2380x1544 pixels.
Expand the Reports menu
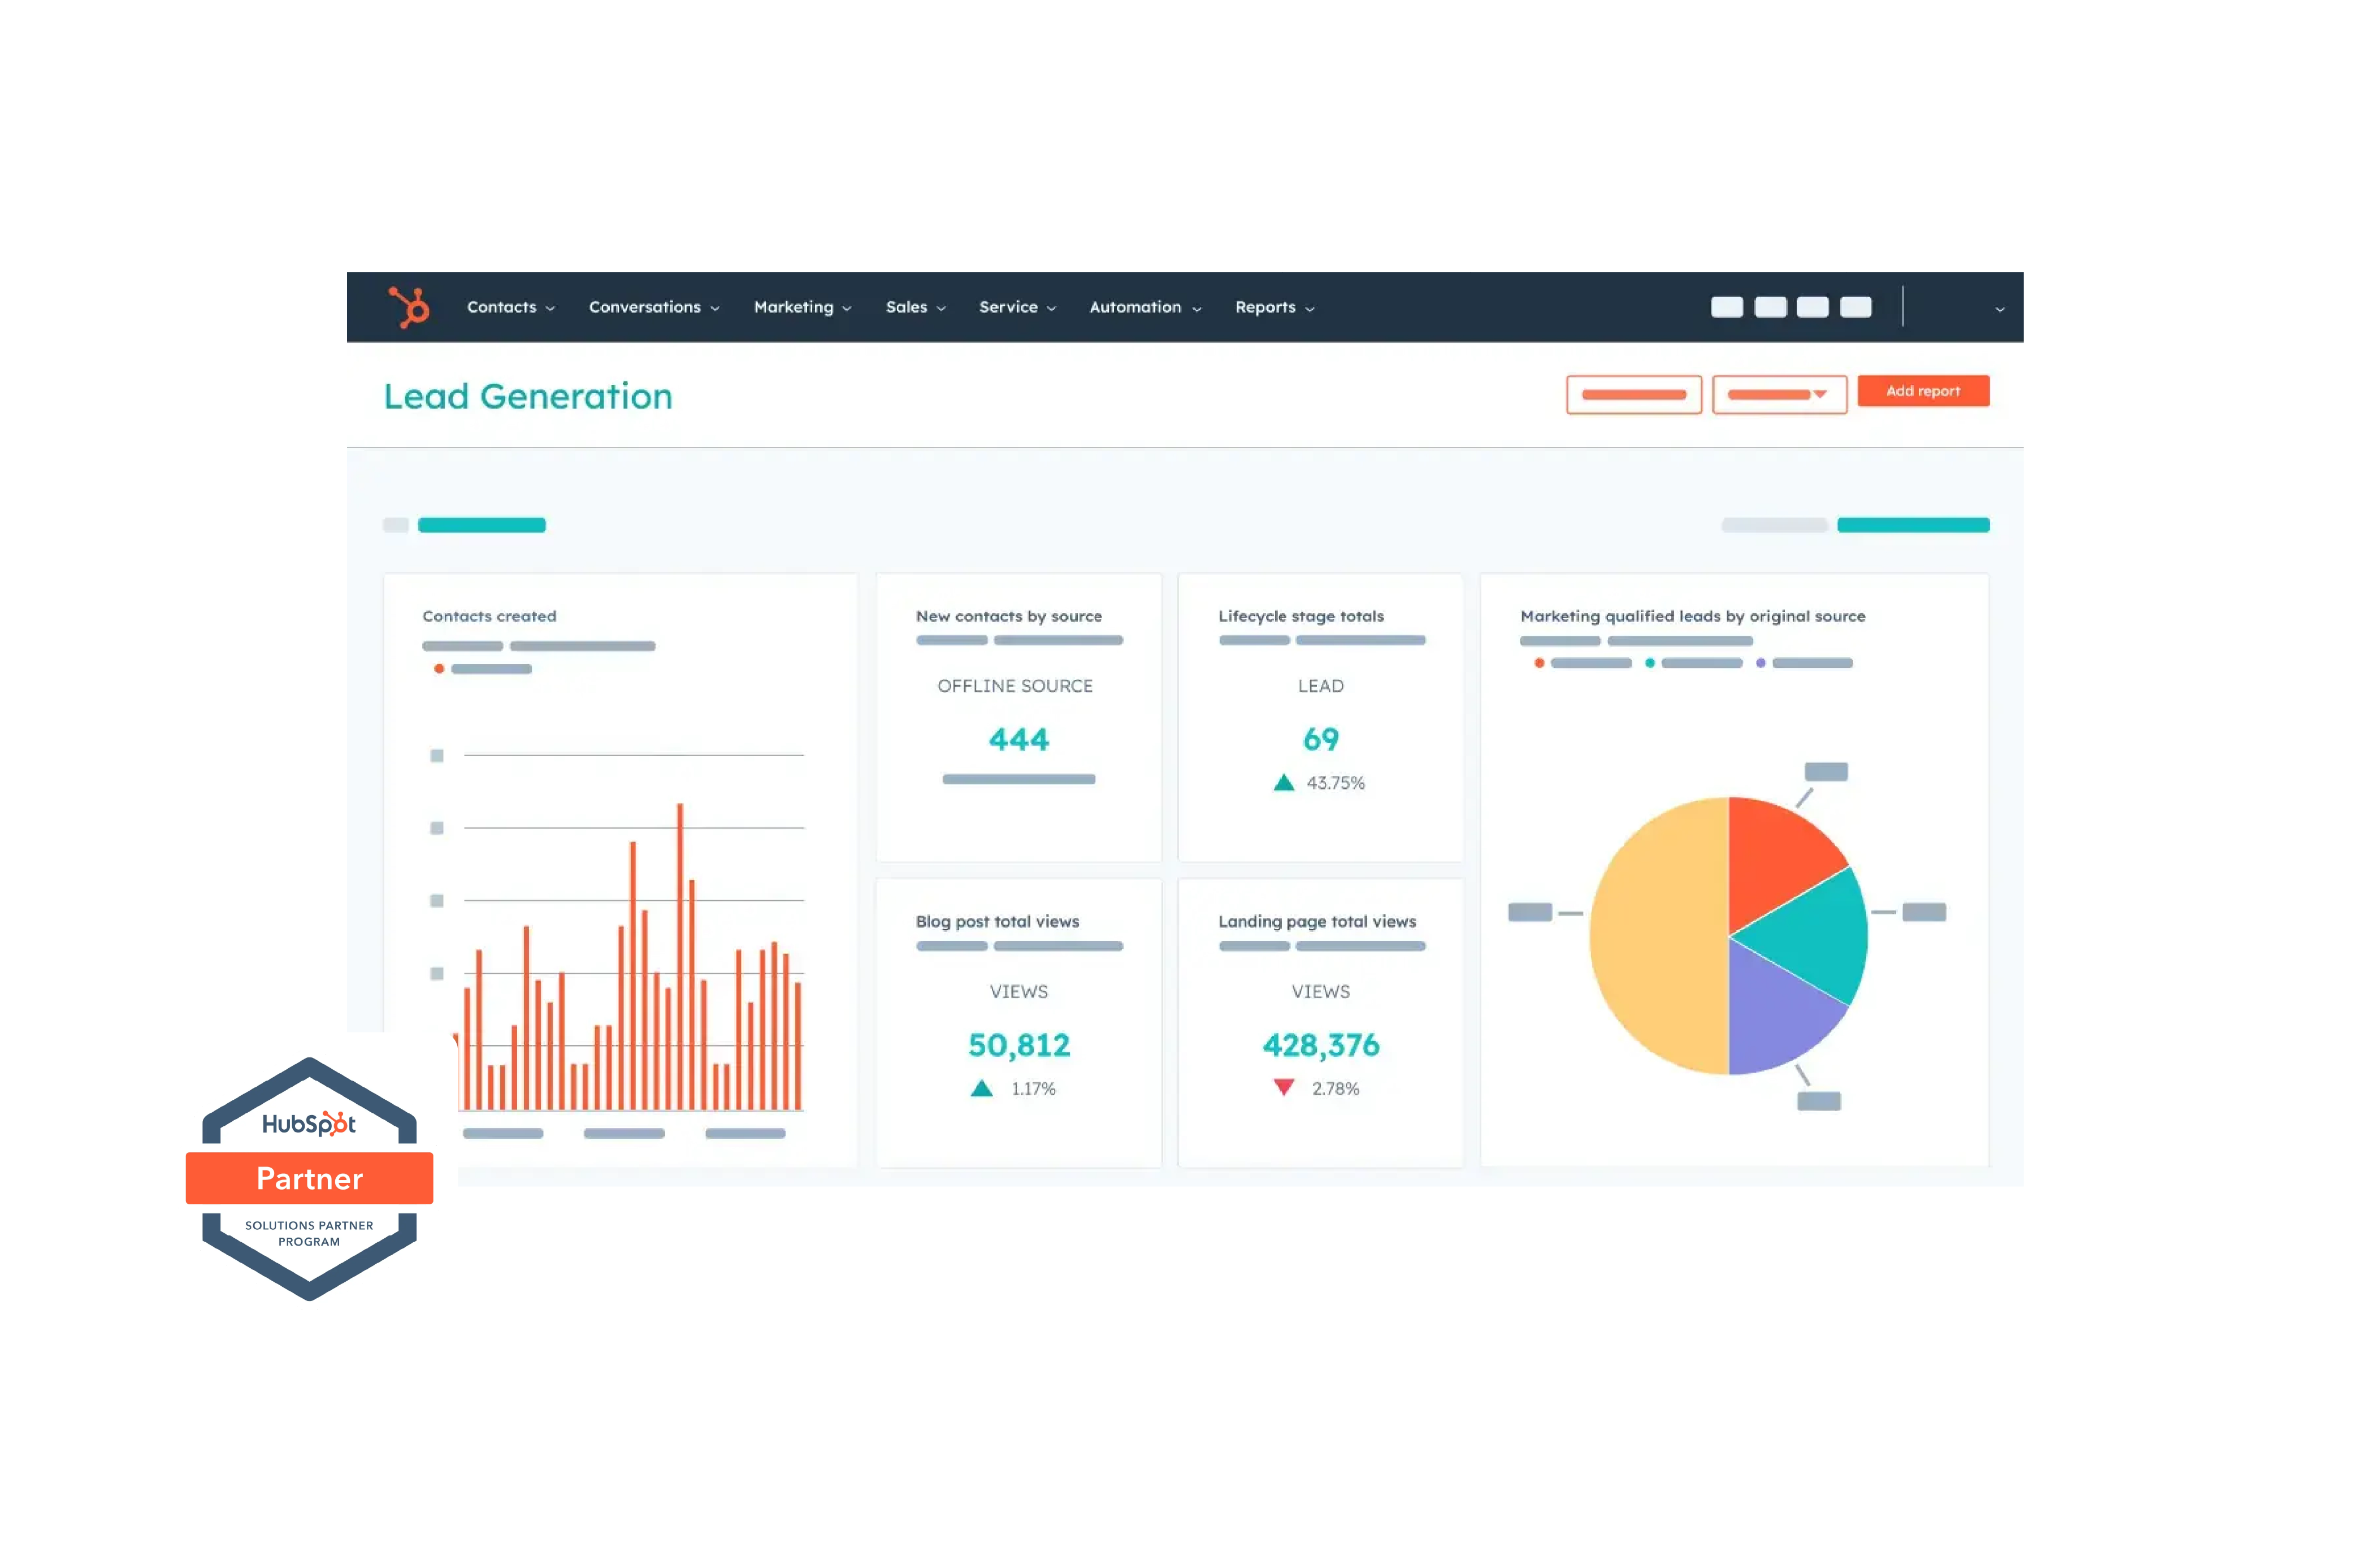pos(1274,307)
